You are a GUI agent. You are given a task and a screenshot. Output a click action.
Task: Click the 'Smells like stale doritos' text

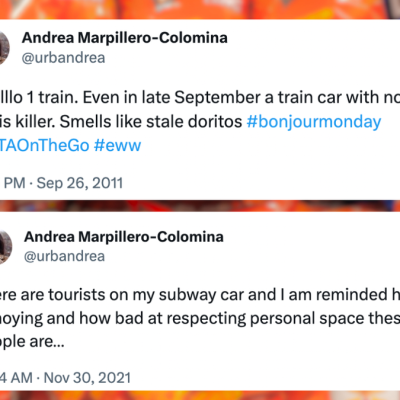(x=151, y=122)
